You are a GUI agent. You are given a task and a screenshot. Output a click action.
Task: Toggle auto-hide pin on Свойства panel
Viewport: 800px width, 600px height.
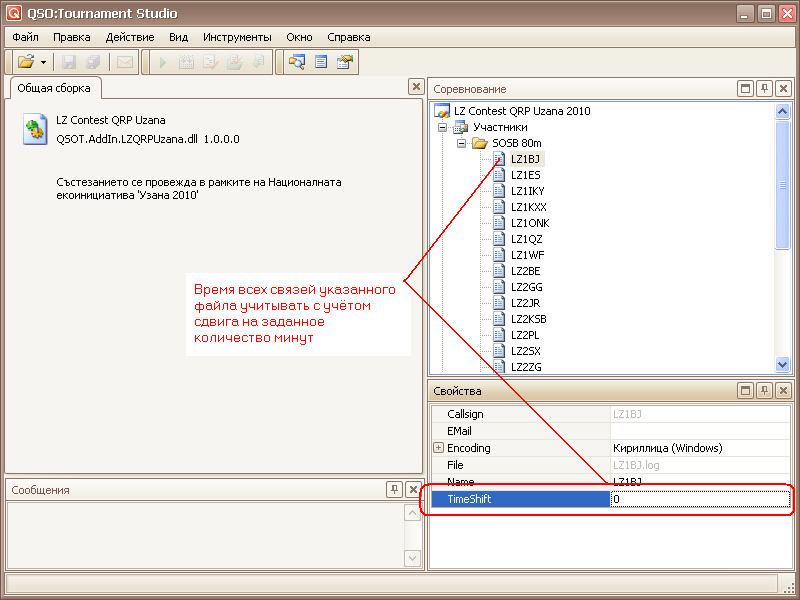764,391
